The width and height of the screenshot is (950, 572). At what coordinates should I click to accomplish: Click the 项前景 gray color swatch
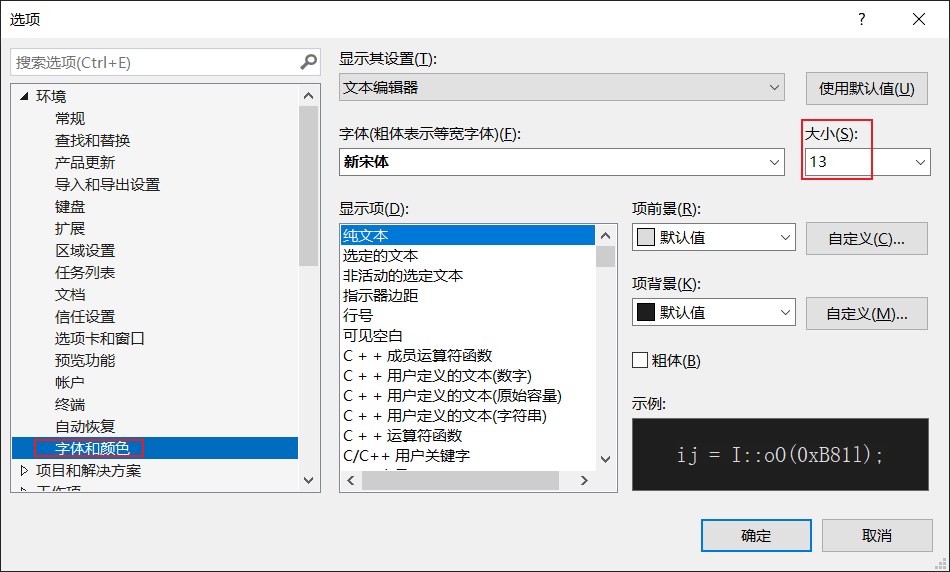point(646,237)
